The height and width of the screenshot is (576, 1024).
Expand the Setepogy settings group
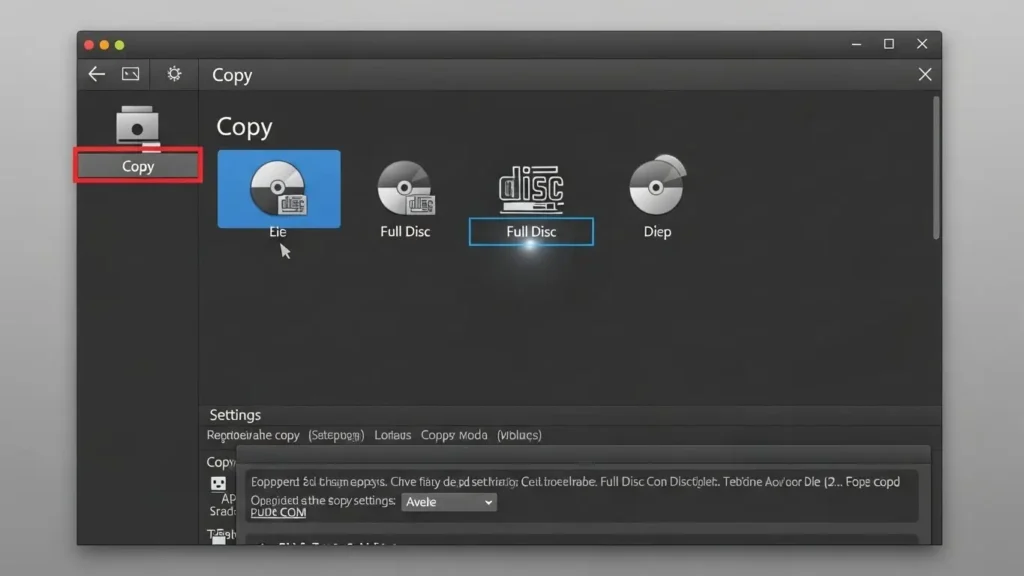click(x=336, y=435)
